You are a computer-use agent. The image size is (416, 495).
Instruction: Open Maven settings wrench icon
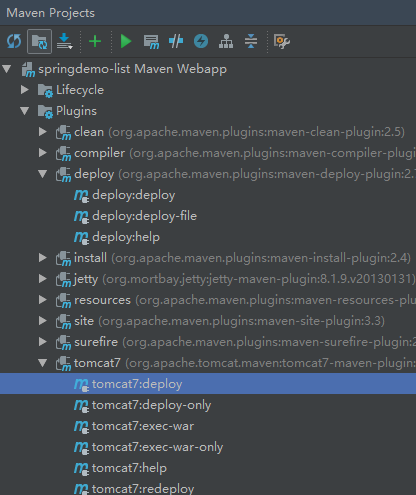pyautogui.click(x=282, y=41)
